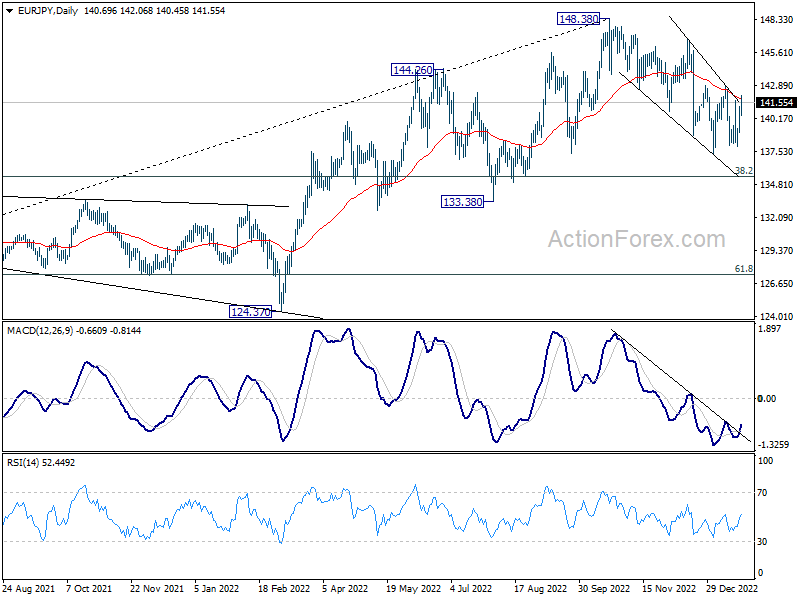The height and width of the screenshot is (600, 800).
Task: Click the 61.8 Fibonacci level label
Action: pos(744,268)
